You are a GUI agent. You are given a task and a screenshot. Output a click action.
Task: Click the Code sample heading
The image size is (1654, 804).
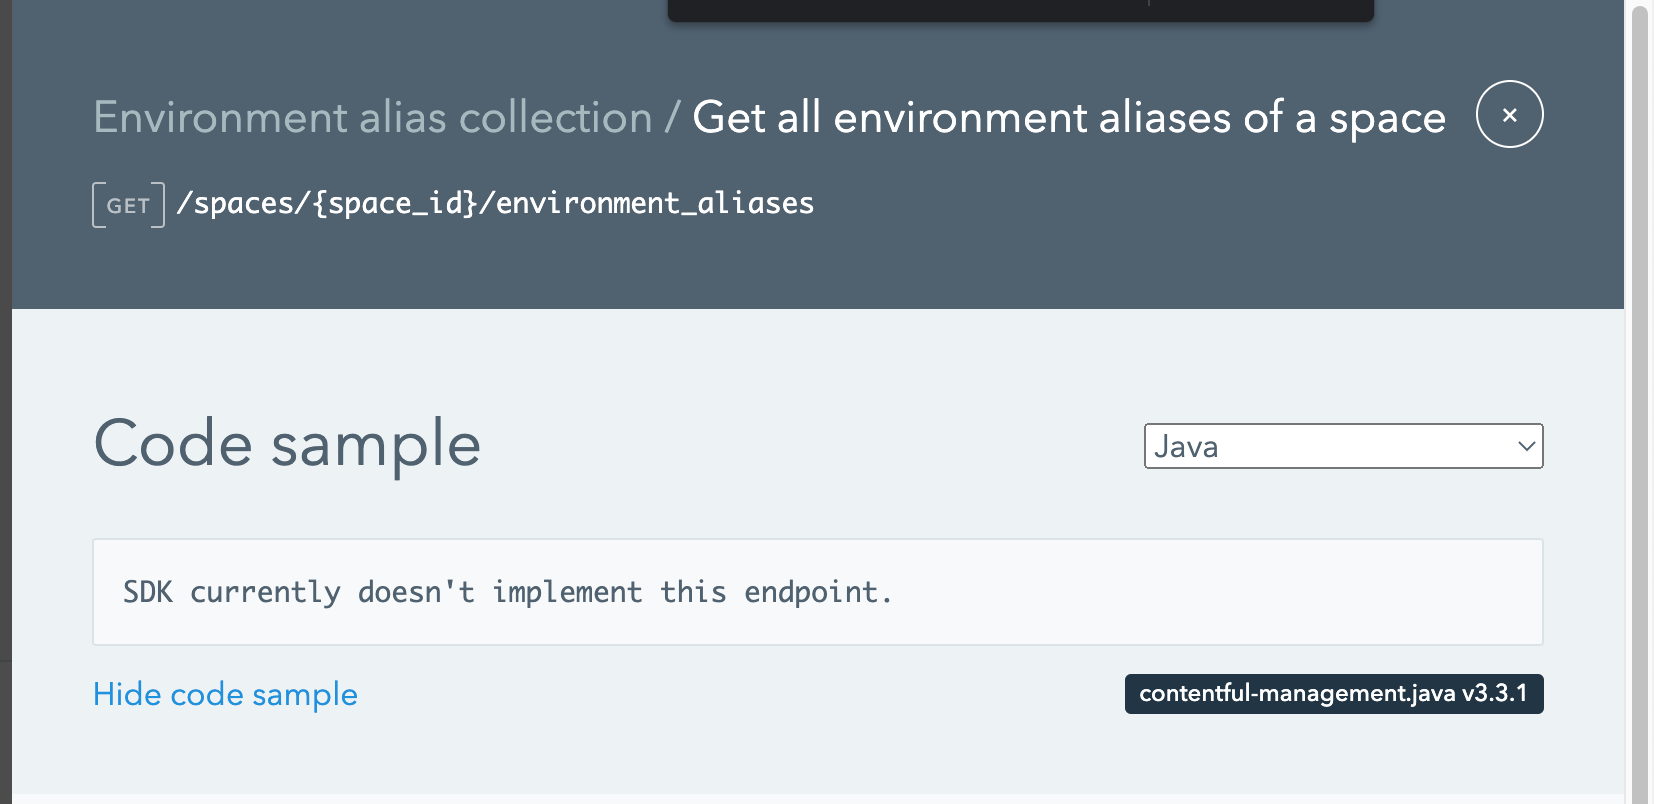pyautogui.click(x=287, y=444)
